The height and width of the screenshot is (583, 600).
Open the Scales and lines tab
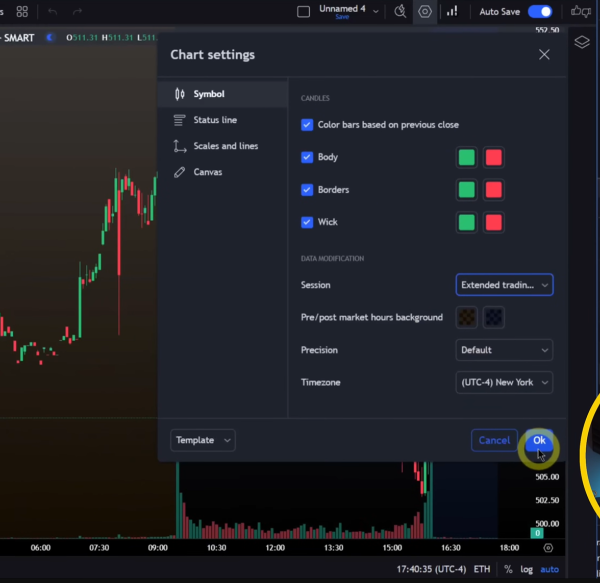pos(225,146)
